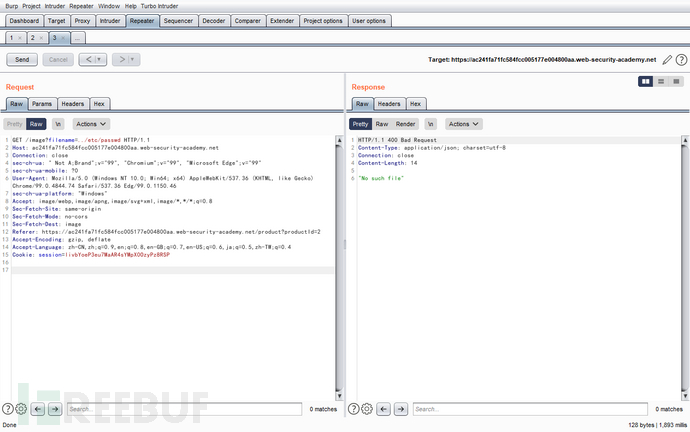
Task: Open the Help menu
Action: [131, 6]
